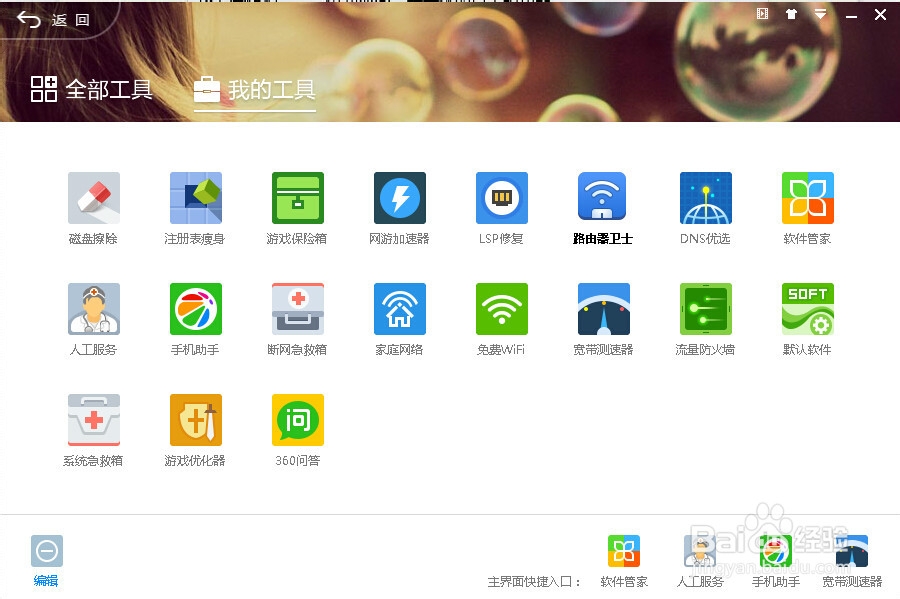Image resolution: width=900 pixels, height=599 pixels.
Task: Open the skin changer shirt icon
Action: pyautogui.click(x=792, y=14)
